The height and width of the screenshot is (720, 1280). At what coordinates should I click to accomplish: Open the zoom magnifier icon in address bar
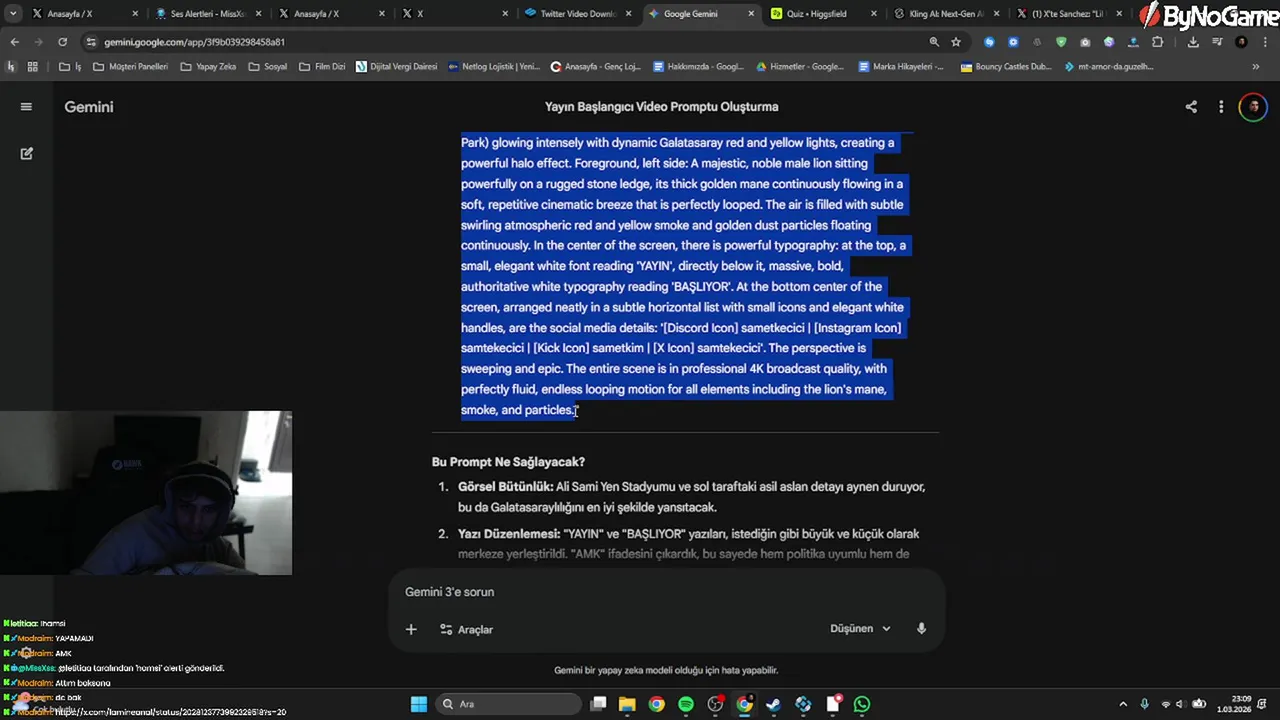[x=934, y=42]
